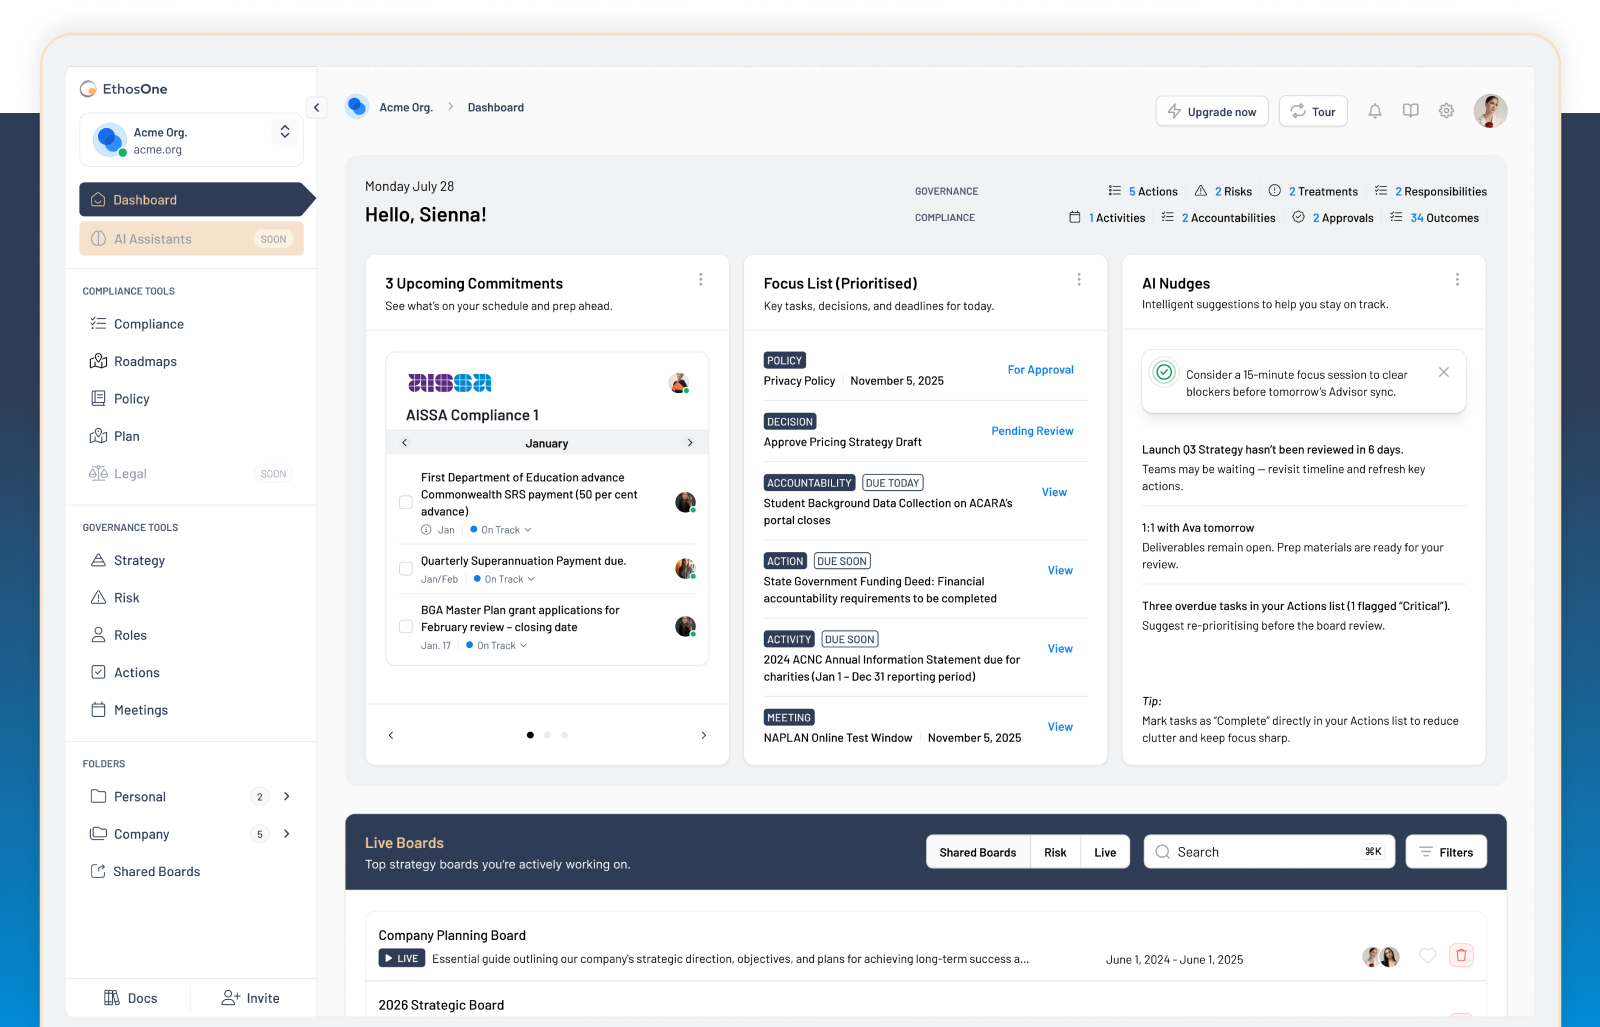This screenshot has width=1600, height=1027.
Task: Delete Company Planning Board with trash icon
Action: coord(1461,955)
